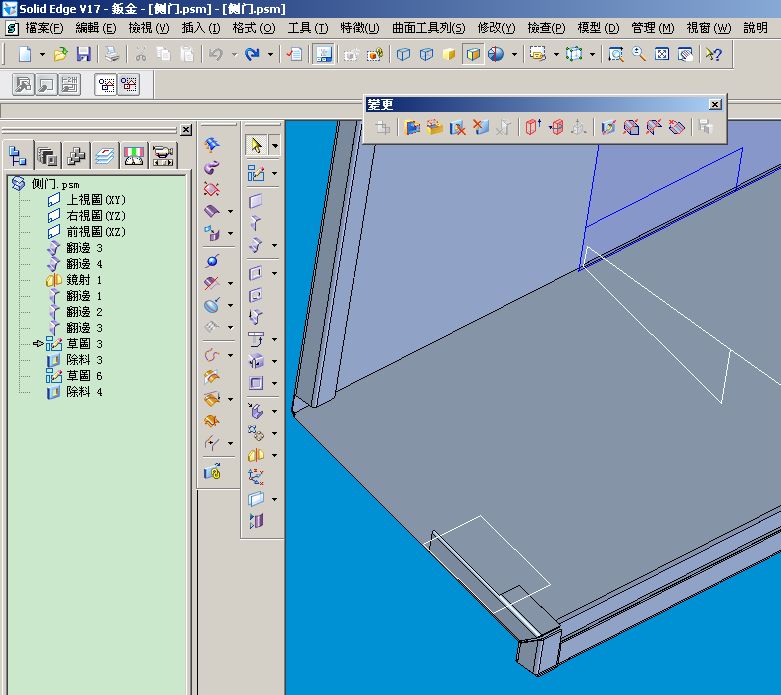Open the 曲面工具列(S) menu
The width and height of the screenshot is (781, 695).
428,28
